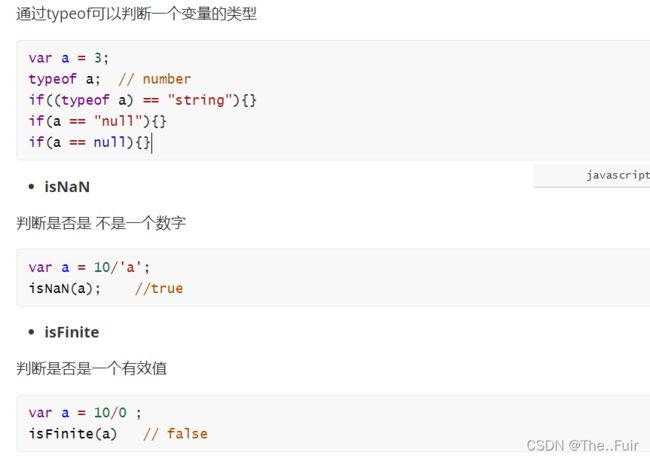
Task: Click the 'isFinite(a)' code call
Action: point(73,434)
